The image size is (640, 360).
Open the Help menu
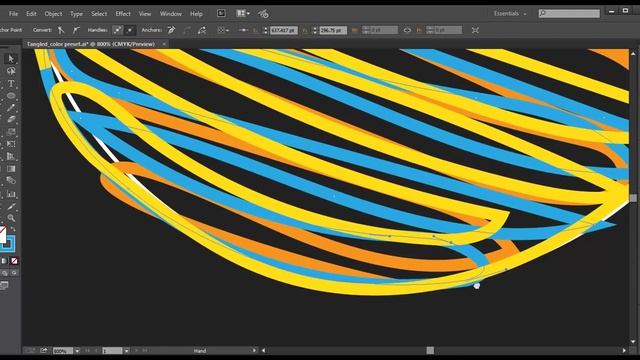click(x=196, y=14)
